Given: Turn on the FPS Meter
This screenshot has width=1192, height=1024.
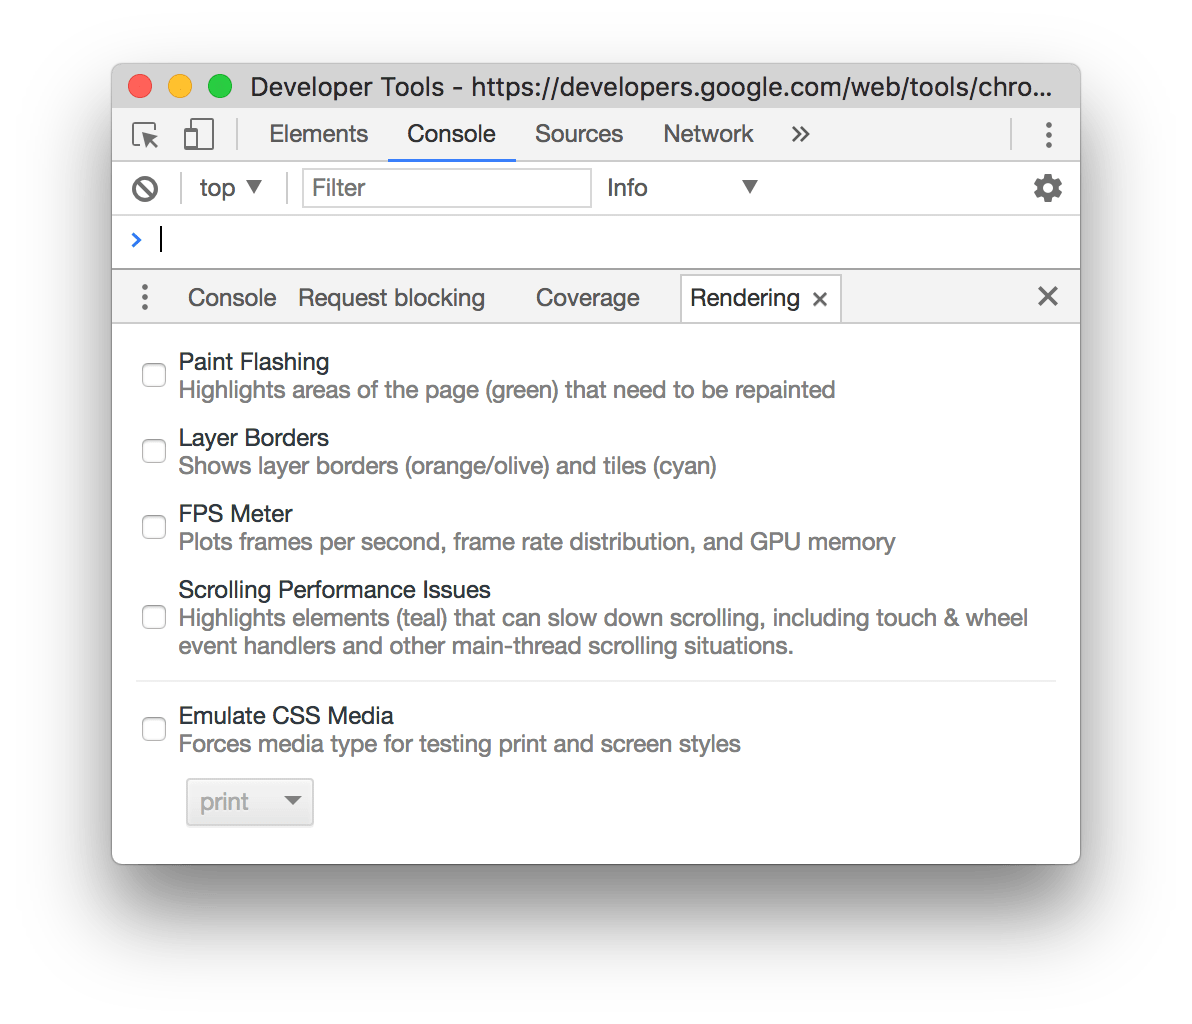Looking at the screenshot, I should (x=153, y=527).
